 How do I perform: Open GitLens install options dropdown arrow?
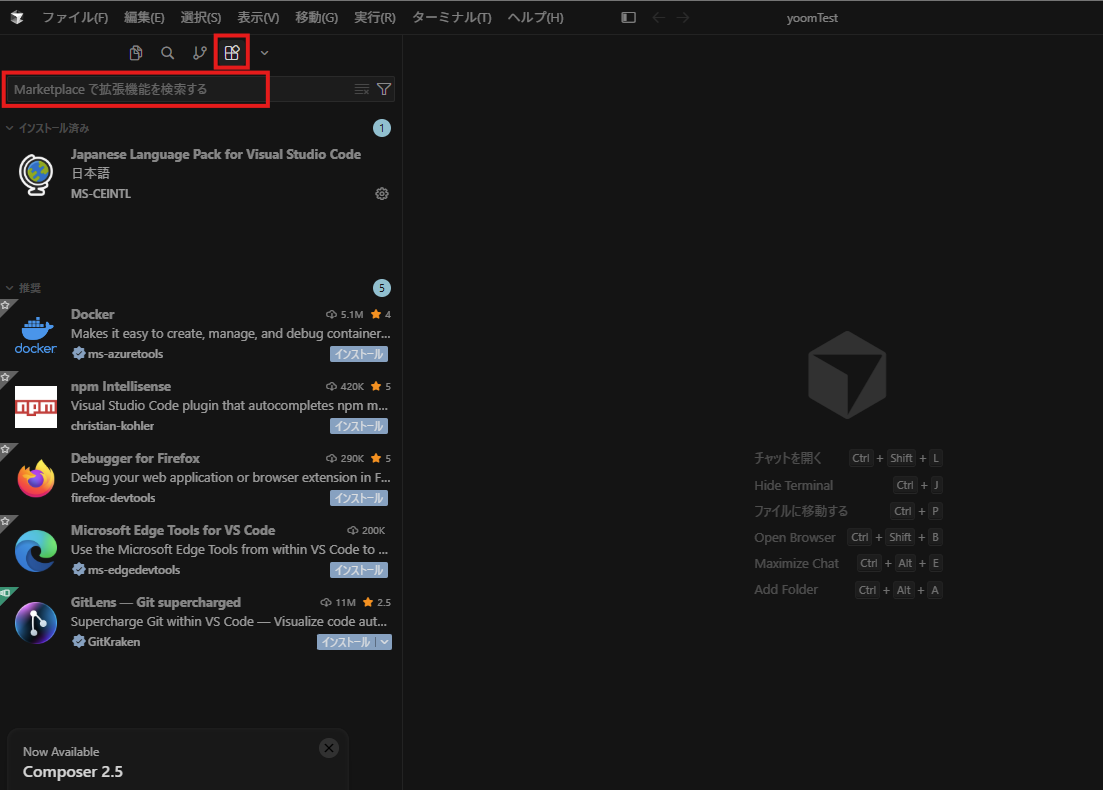coord(384,642)
